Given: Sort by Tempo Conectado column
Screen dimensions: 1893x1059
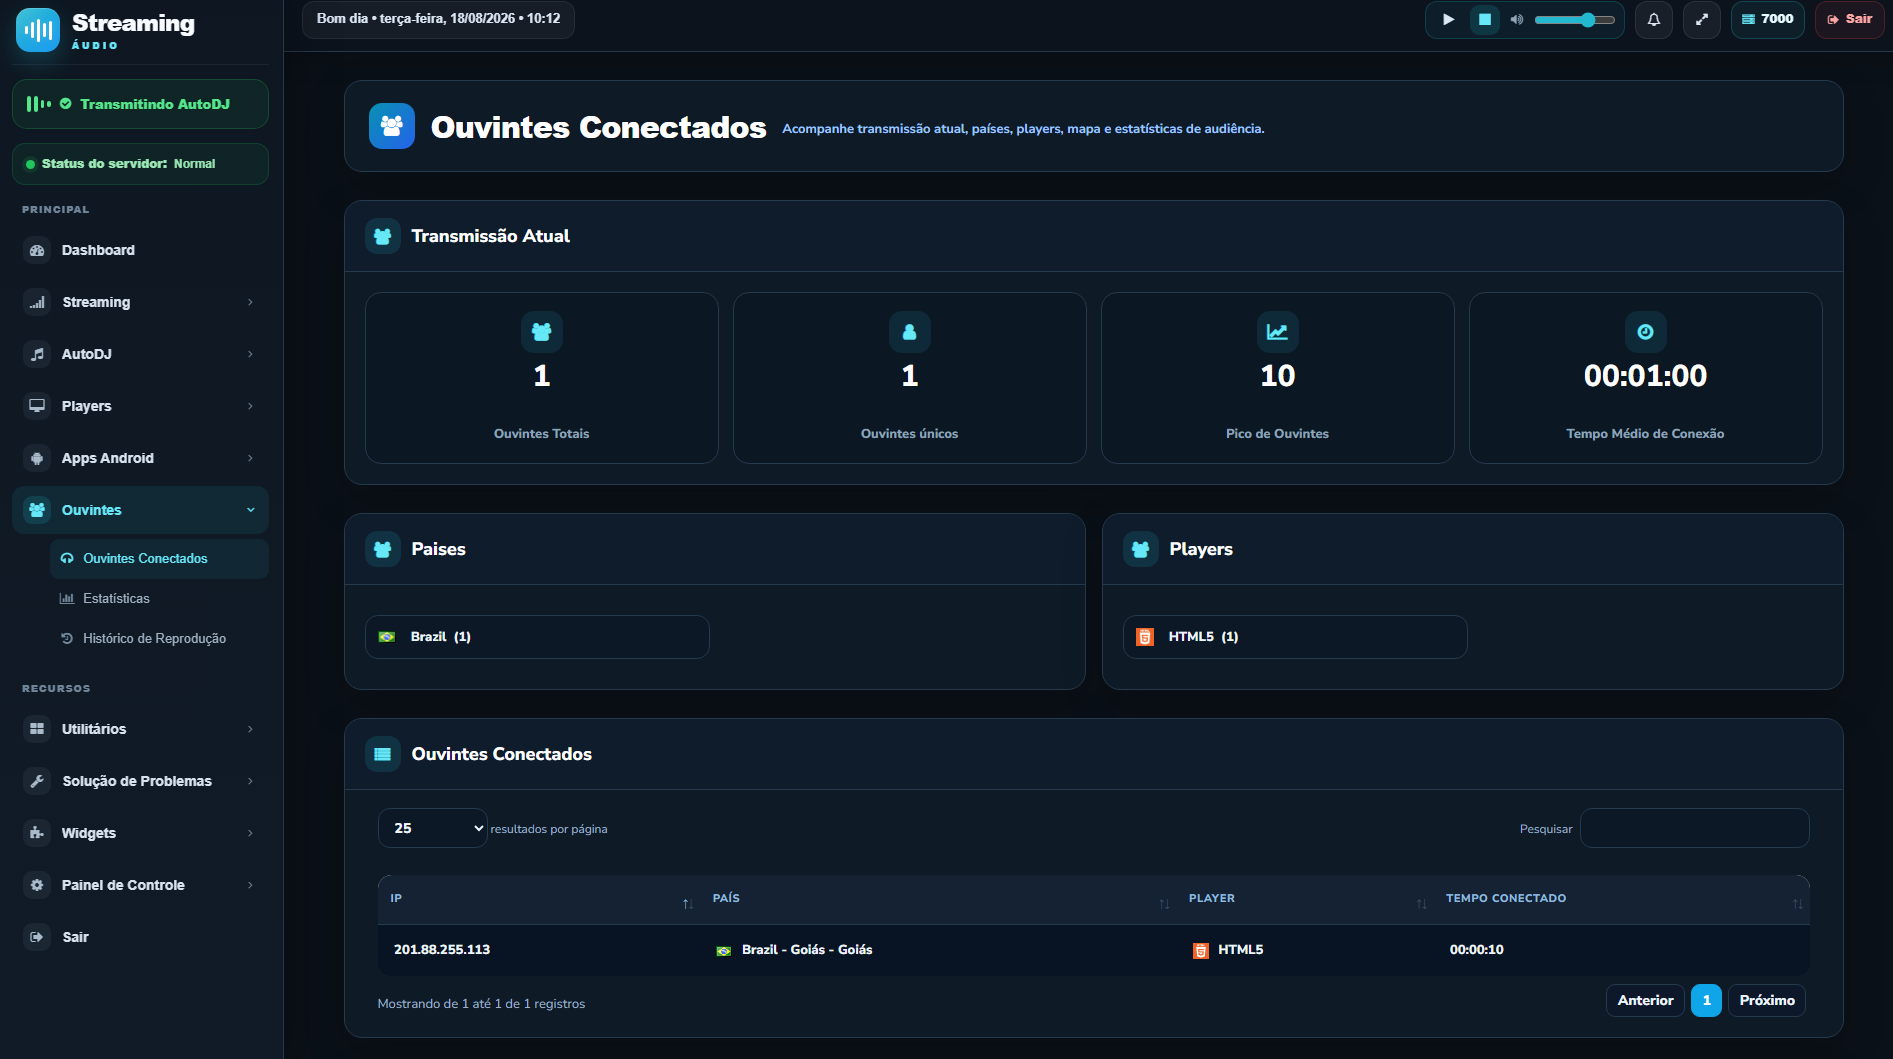Looking at the screenshot, I should tap(1622, 899).
